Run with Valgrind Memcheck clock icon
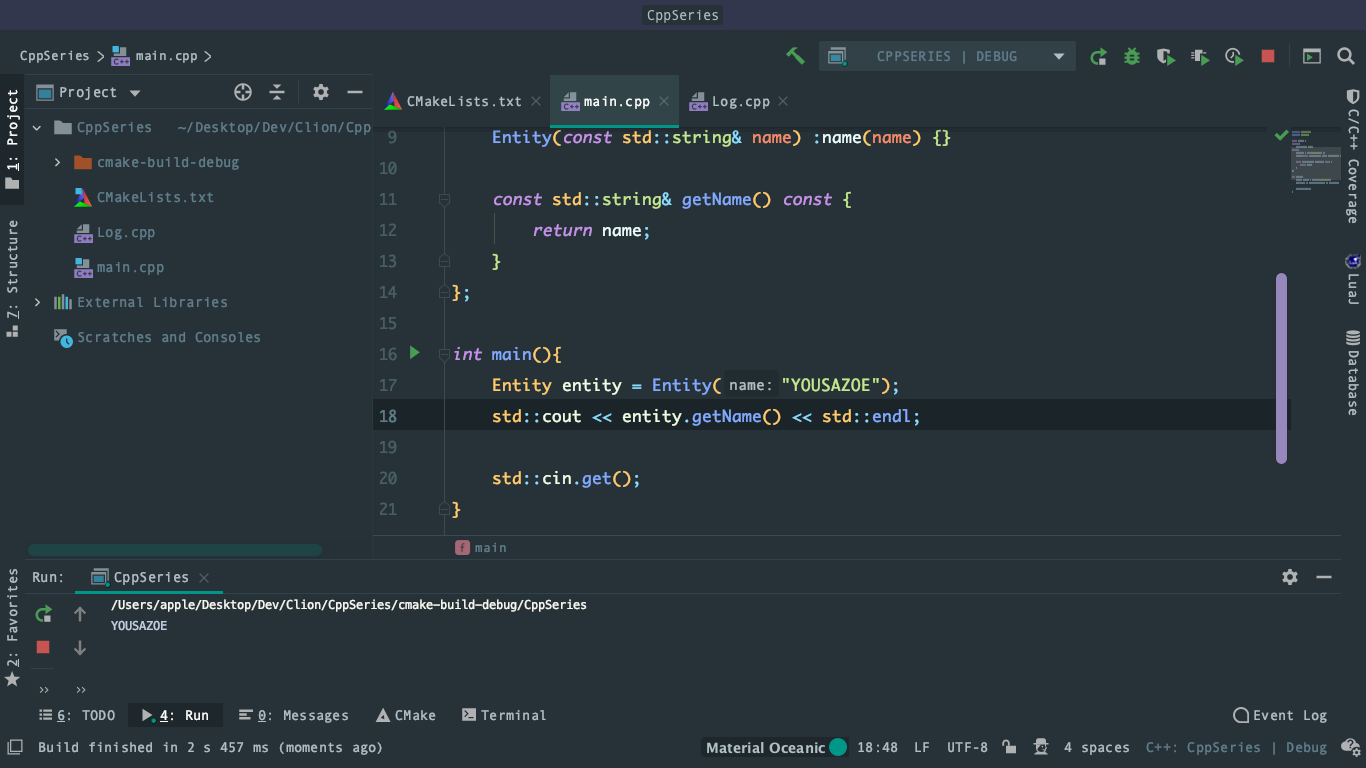 (1234, 57)
